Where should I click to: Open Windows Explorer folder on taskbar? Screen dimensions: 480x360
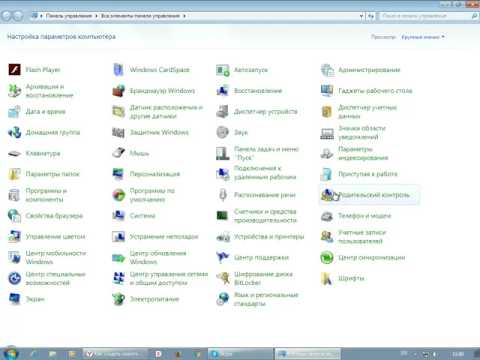pos(72,354)
